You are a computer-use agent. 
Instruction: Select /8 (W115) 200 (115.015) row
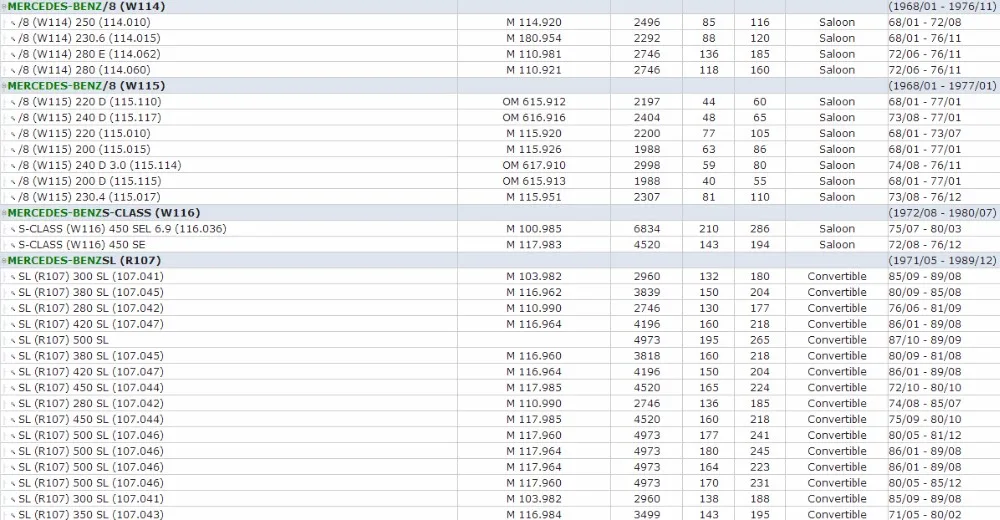click(x=500, y=149)
